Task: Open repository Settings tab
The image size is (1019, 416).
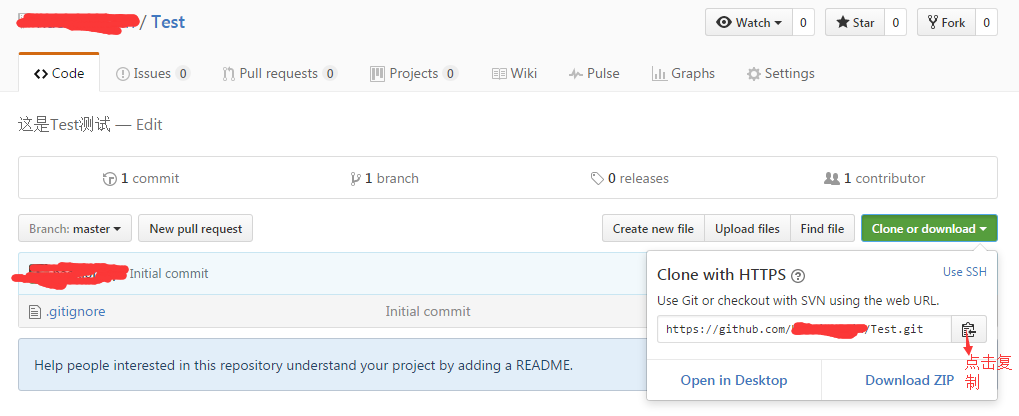Action: click(780, 73)
